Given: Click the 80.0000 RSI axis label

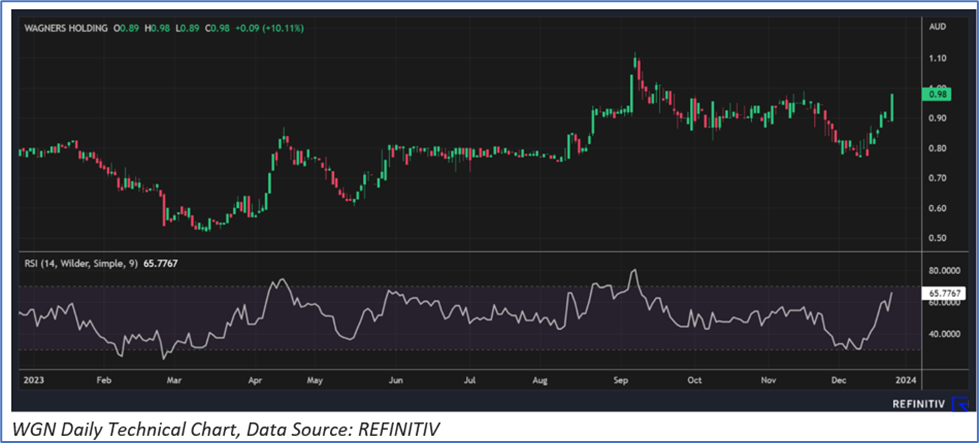Looking at the screenshot, I should [x=945, y=271].
